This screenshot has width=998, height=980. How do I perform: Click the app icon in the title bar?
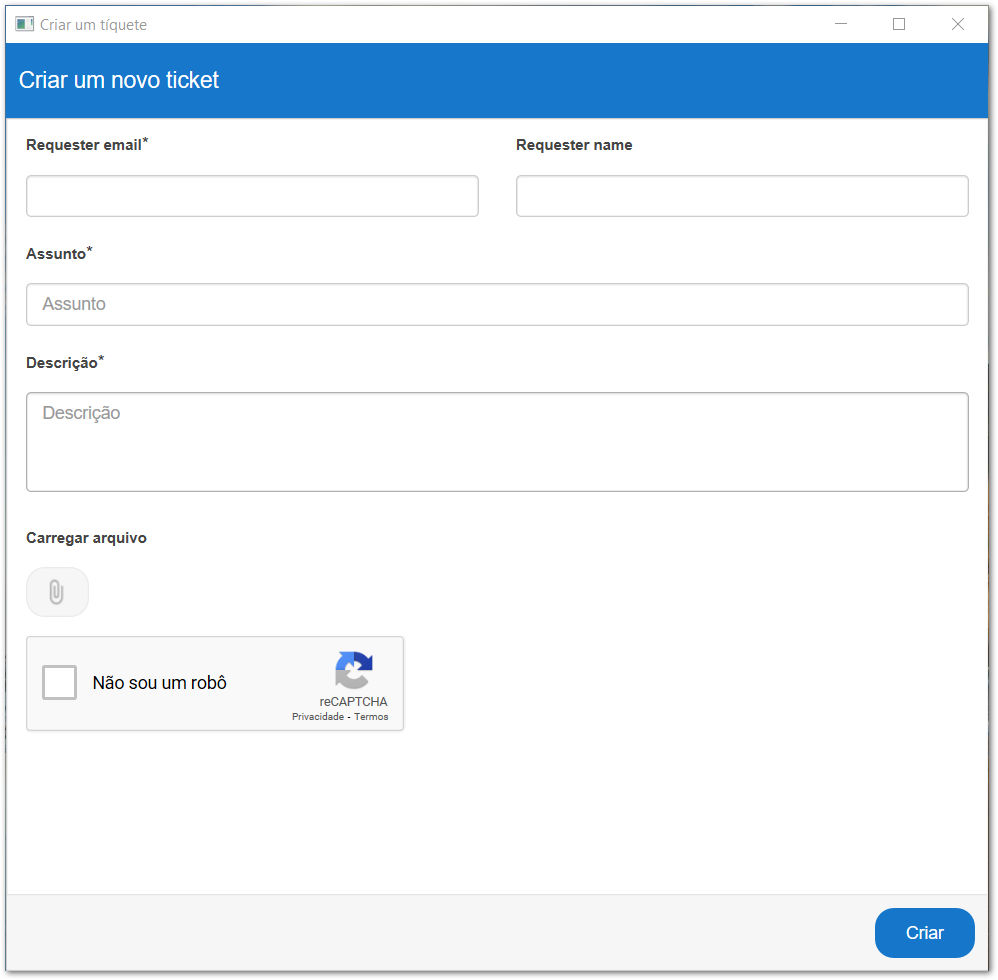(x=24, y=24)
